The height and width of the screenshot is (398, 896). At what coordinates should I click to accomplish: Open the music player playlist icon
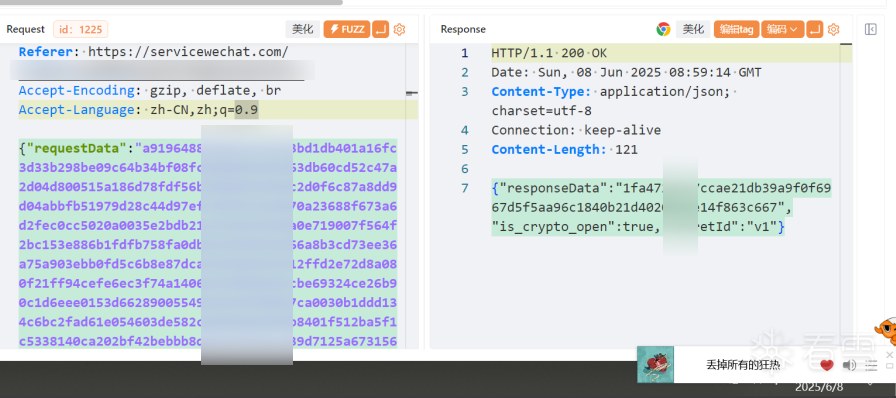[870, 365]
